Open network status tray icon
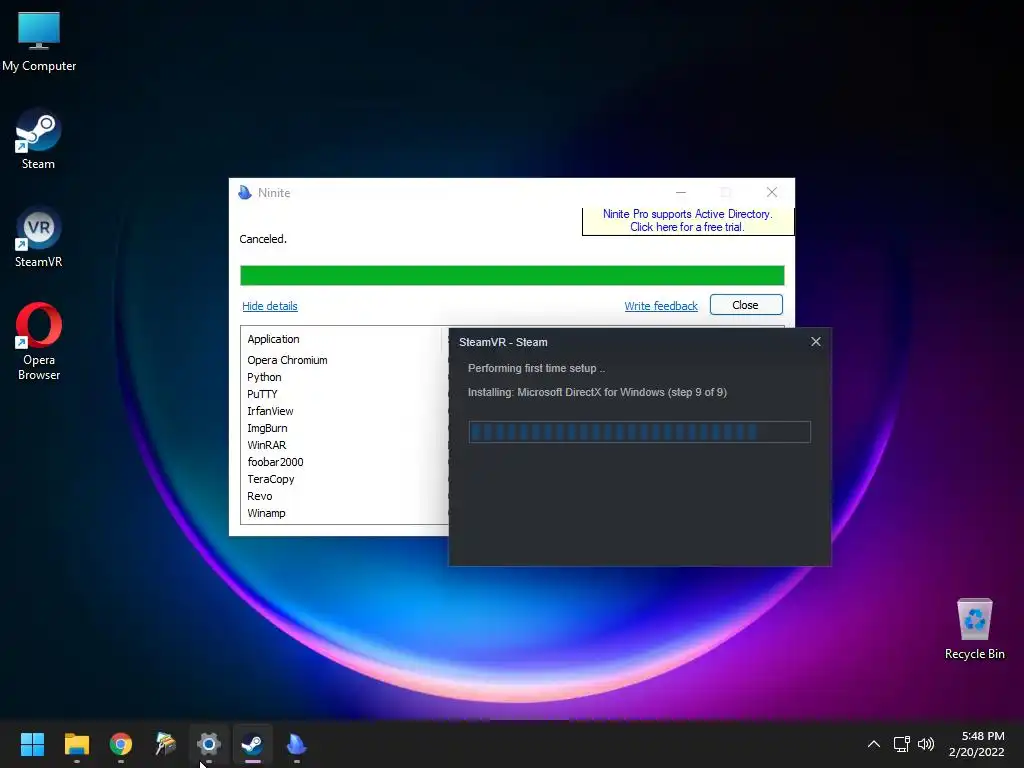Image resolution: width=1024 pixels, height=768 pixels. click(902, 744)
